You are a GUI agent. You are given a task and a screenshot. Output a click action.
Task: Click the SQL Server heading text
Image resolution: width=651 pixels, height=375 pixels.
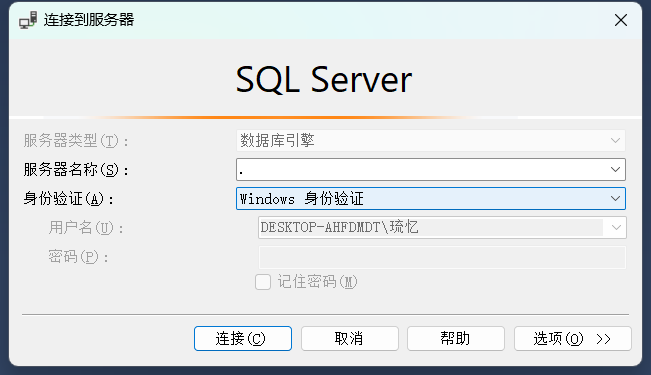(324, 79)
